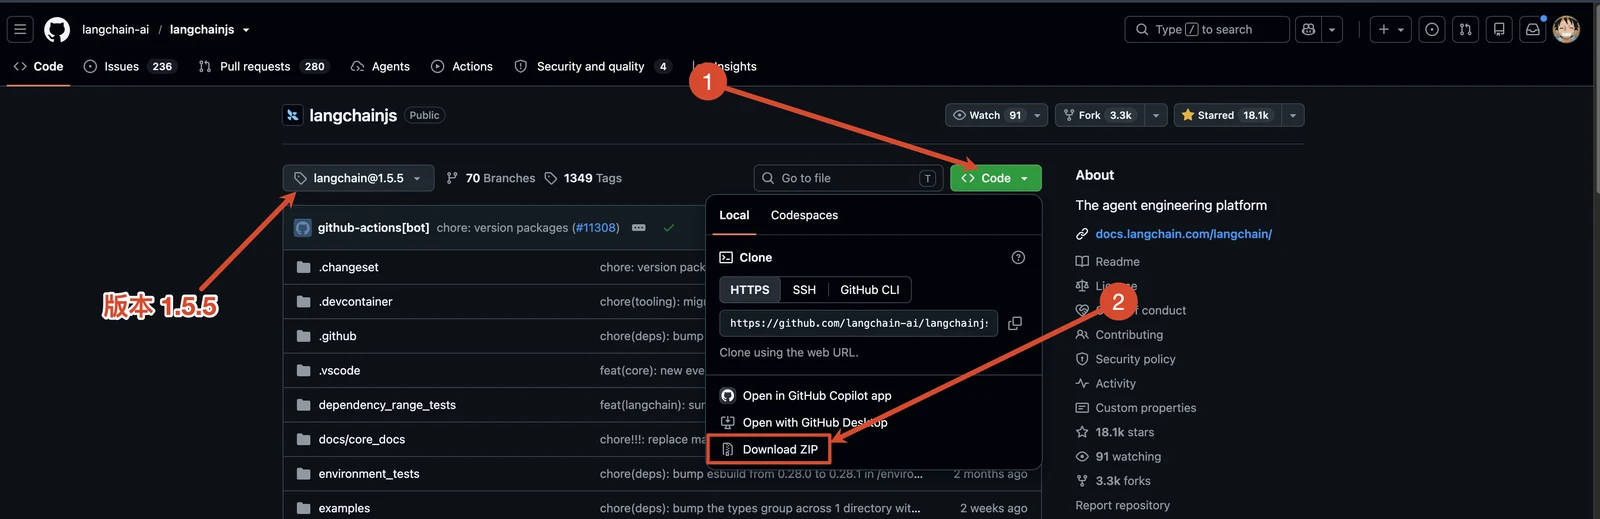The height and width of the screenshot is (519, 1600).
Task: Open the Agents tab
Action: 380,66
